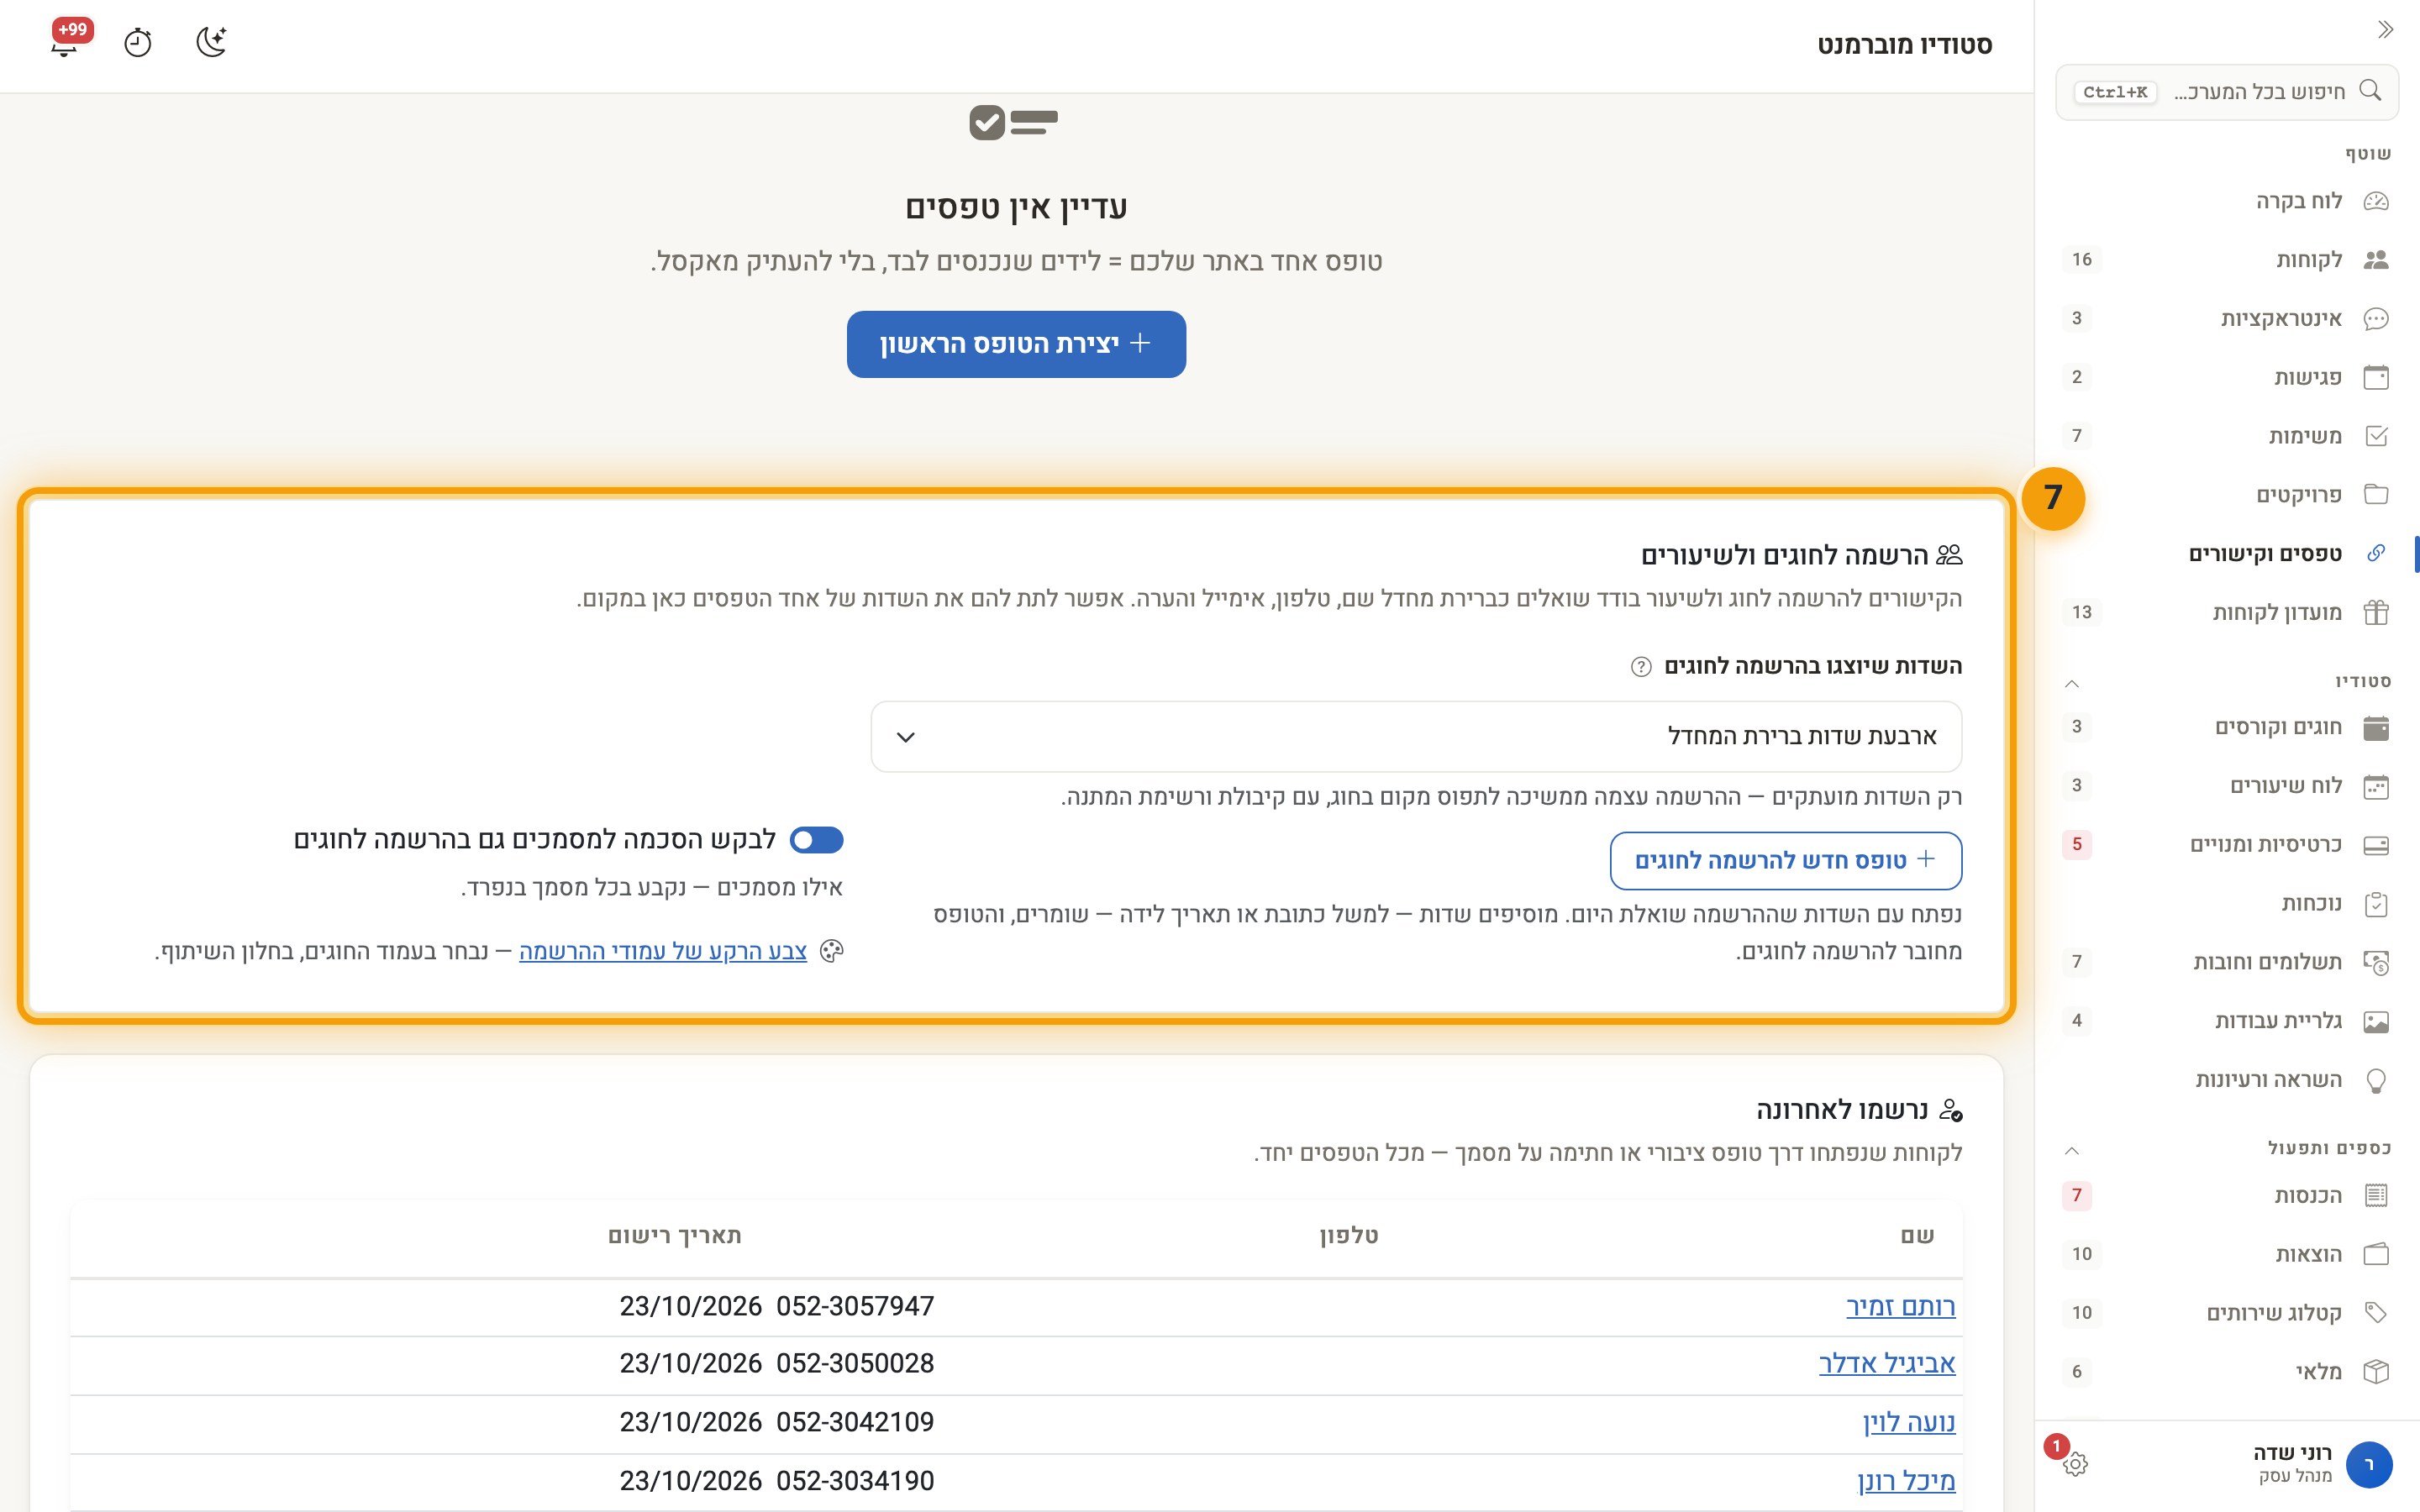
Task: Click יצירת הטופס הראשון button
Action: click(1016, 344)
